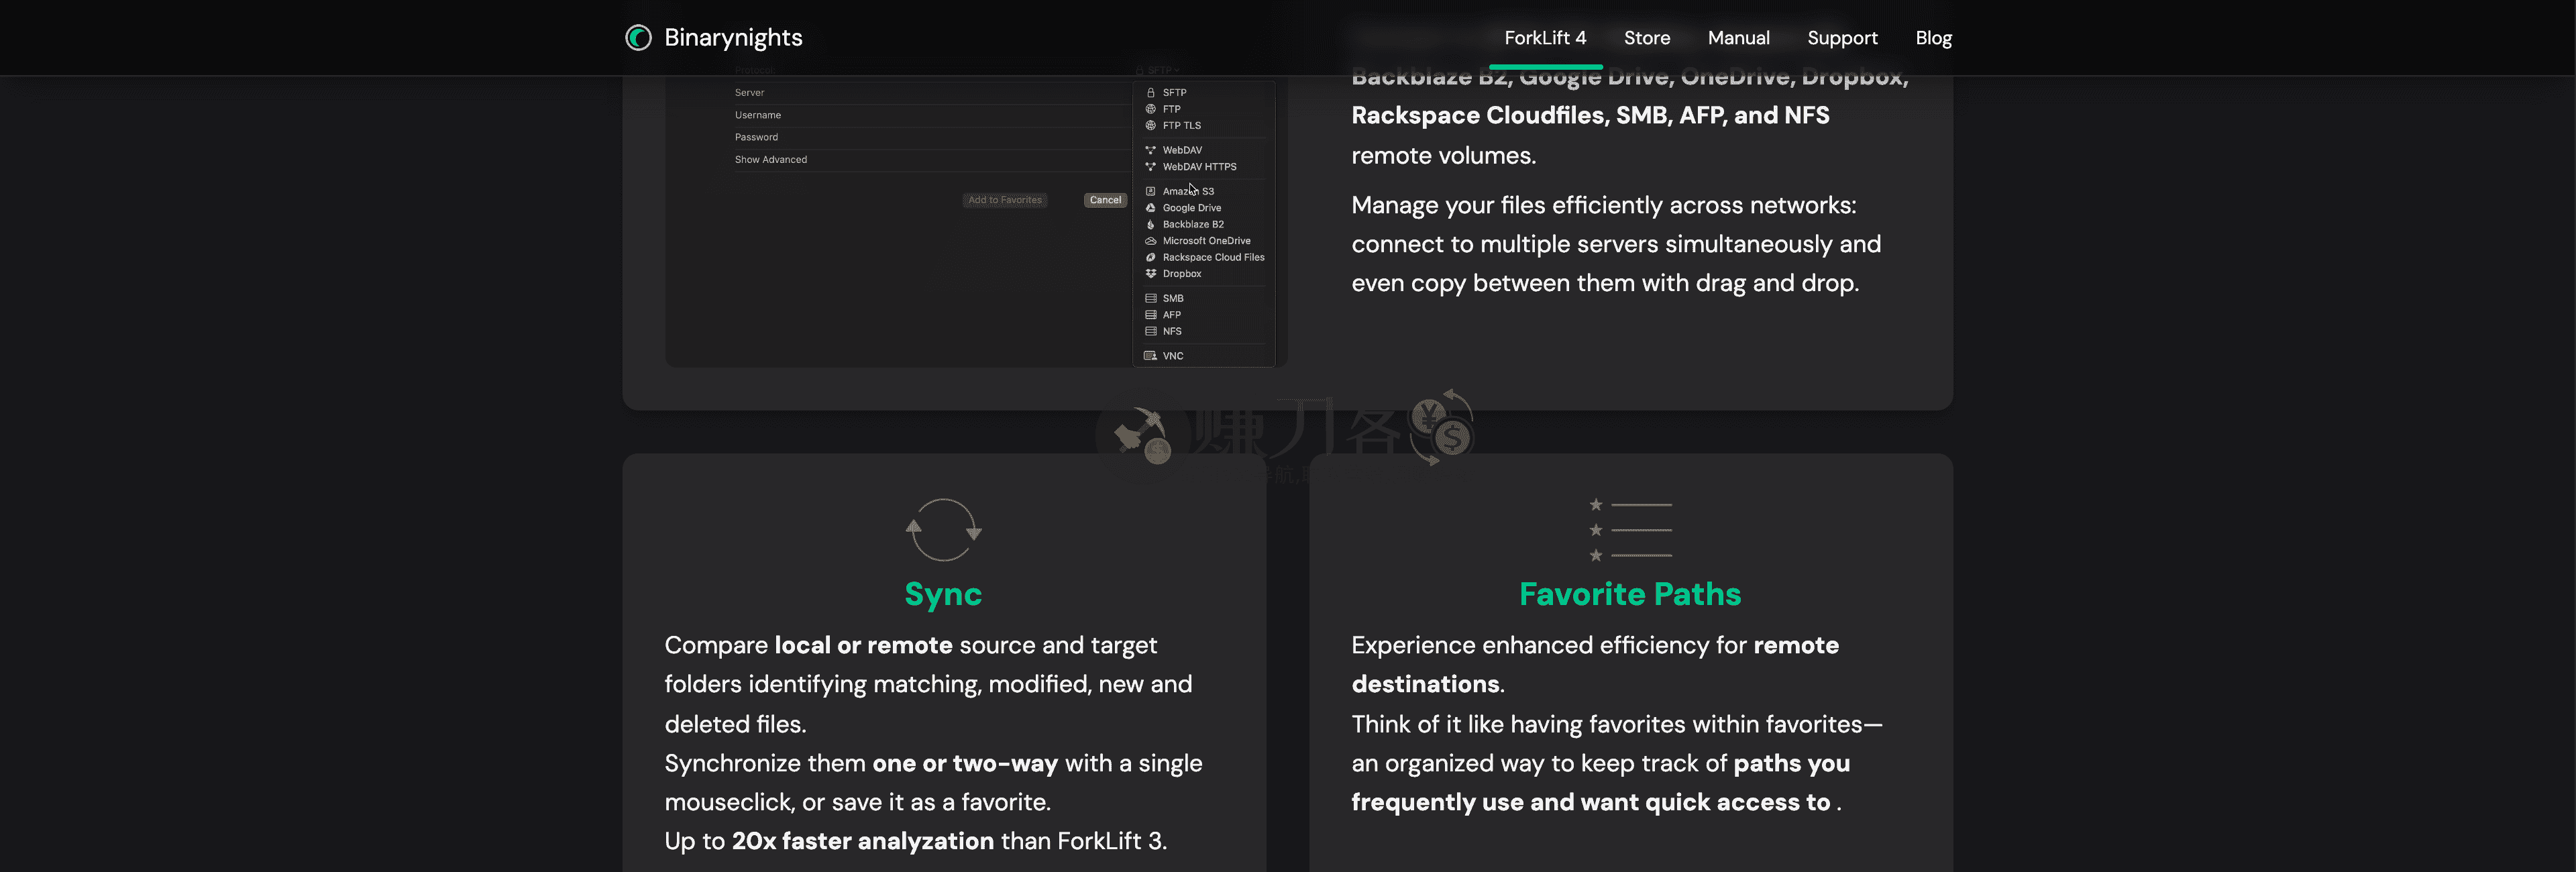
Task: Pick SMB in the protocol list
Action: 1172,299
